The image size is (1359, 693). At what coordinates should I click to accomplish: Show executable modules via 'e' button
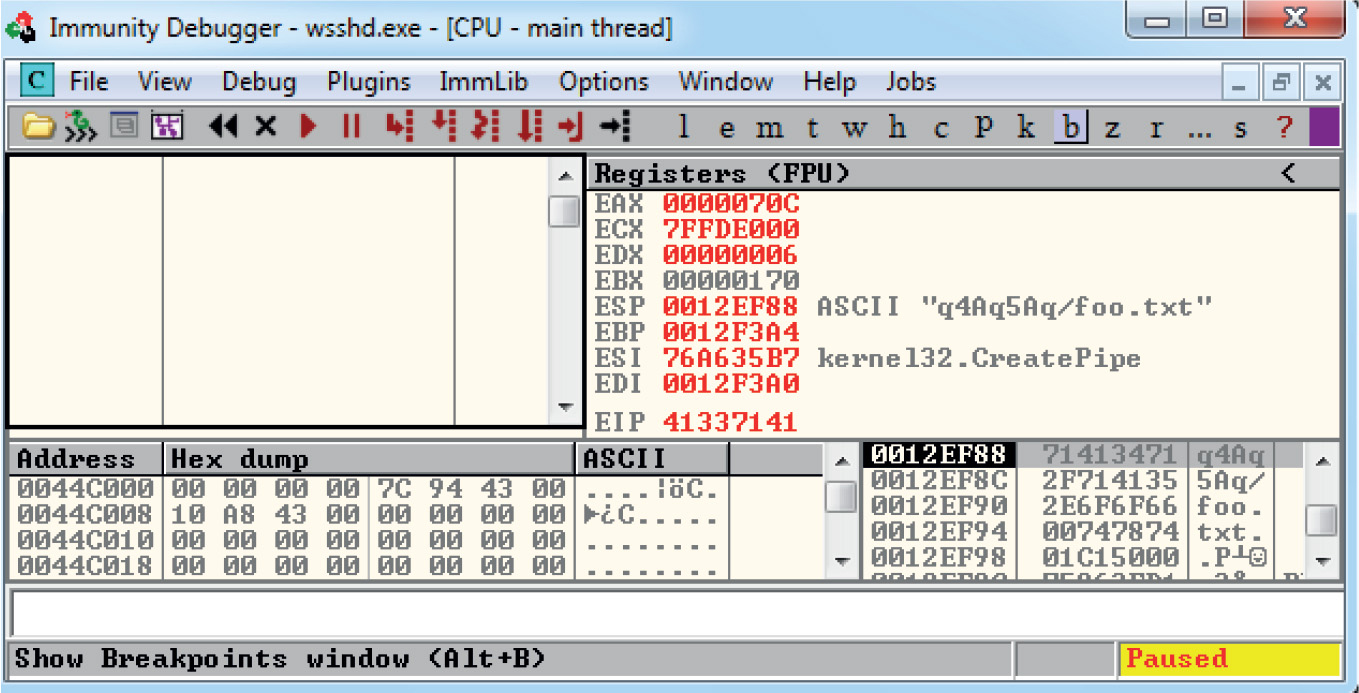pyautogui.click(x=726, y=127)
